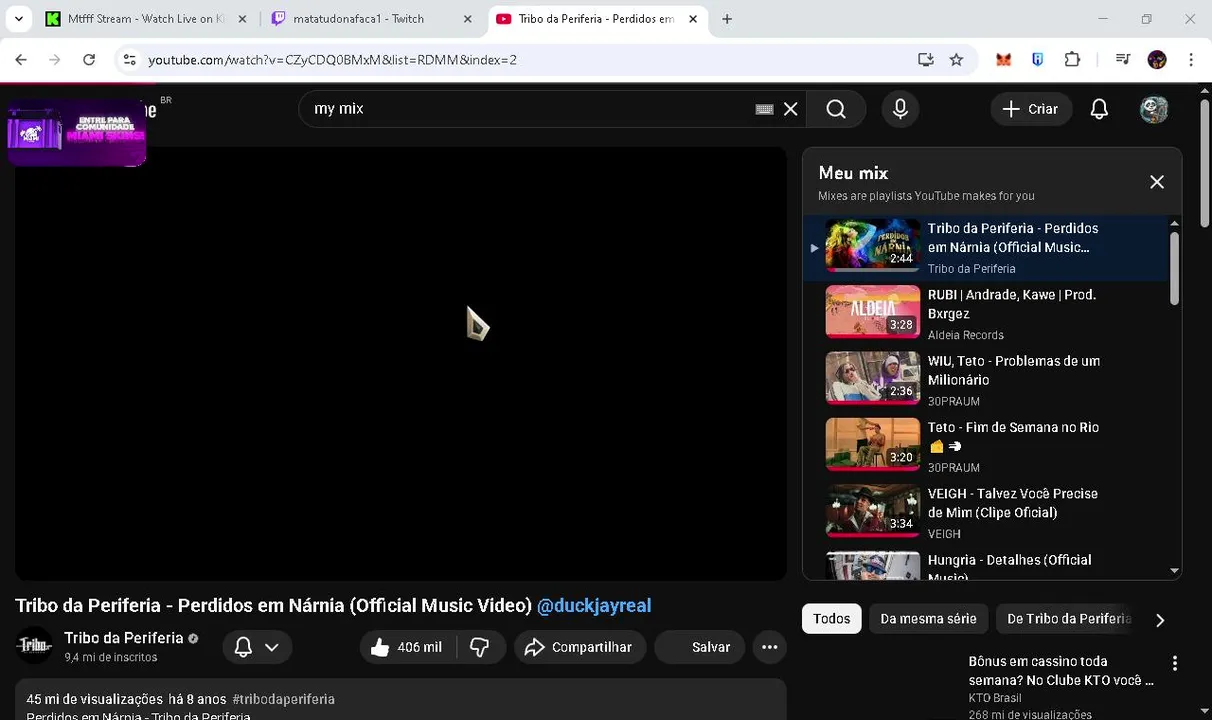Screen dimensions: 1212x720
Task: Open Tribo da Periferia channel name
Action: [x=124, y=638]
